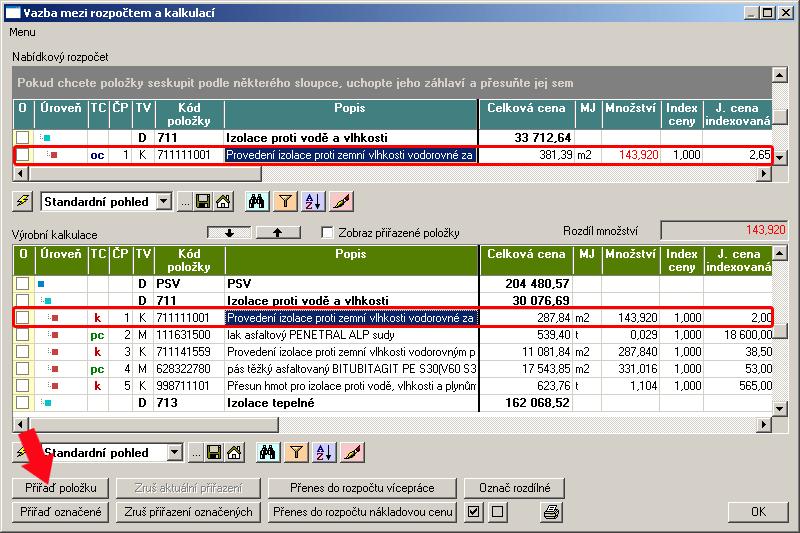Click lower grid horizontal scrollbar thumb

(x=154, y=424)
